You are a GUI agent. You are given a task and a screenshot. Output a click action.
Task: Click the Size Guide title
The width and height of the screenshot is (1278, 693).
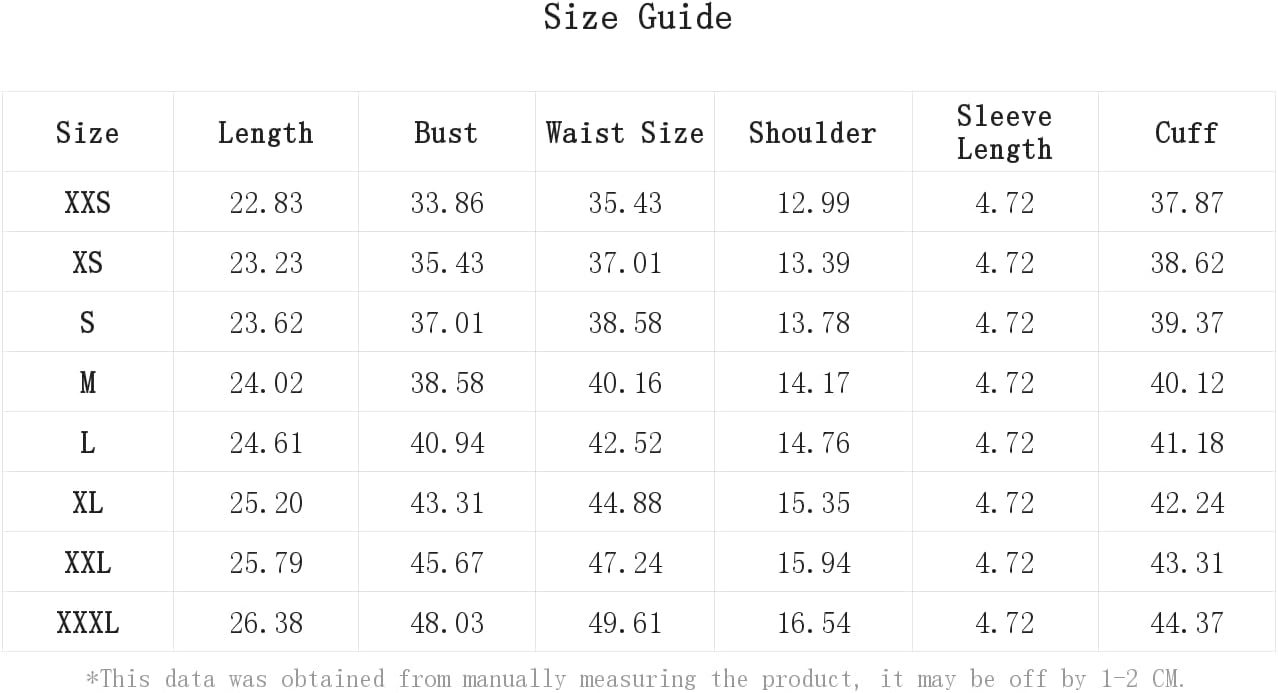point(638,18)
